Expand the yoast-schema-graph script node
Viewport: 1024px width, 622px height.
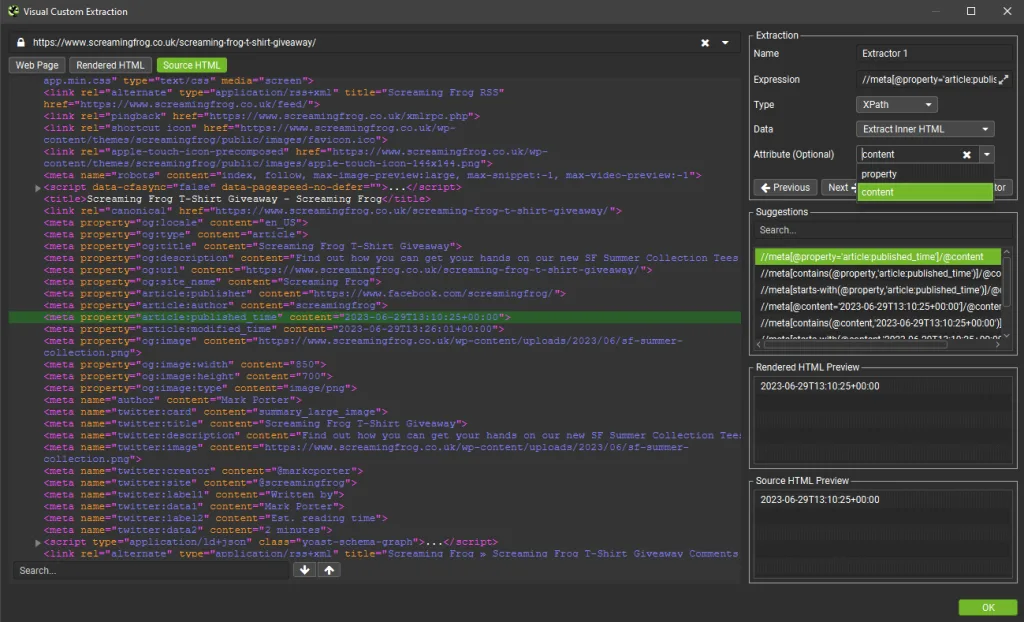(x=38, y=542)
